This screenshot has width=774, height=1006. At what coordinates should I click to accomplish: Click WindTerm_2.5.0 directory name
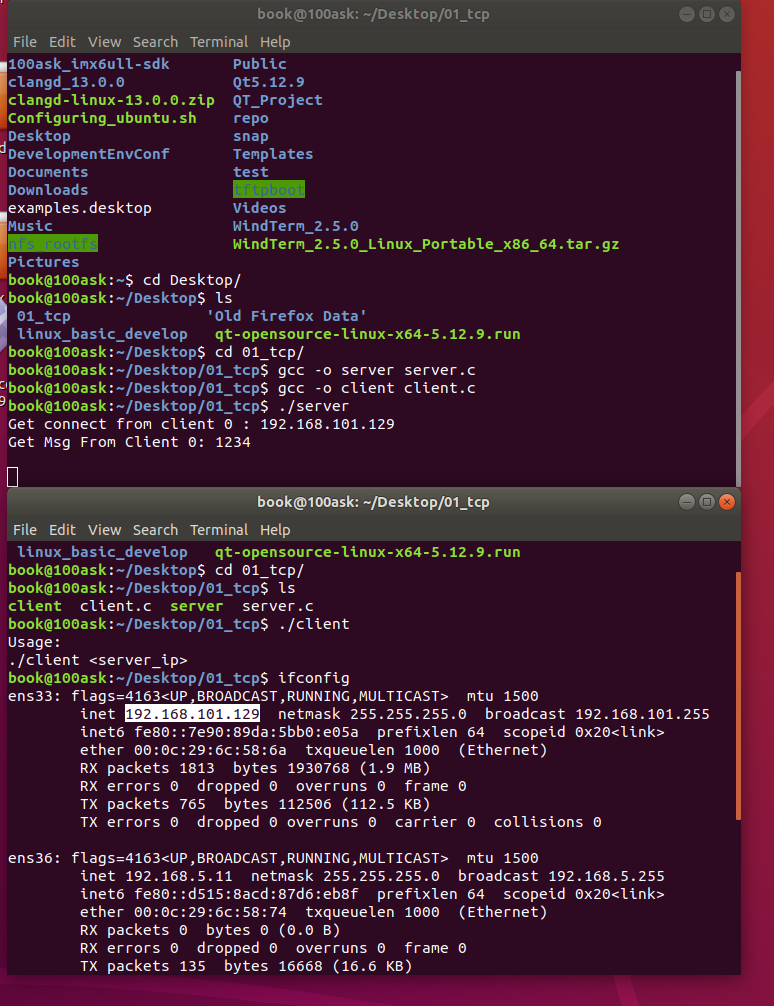click(296, 226)
